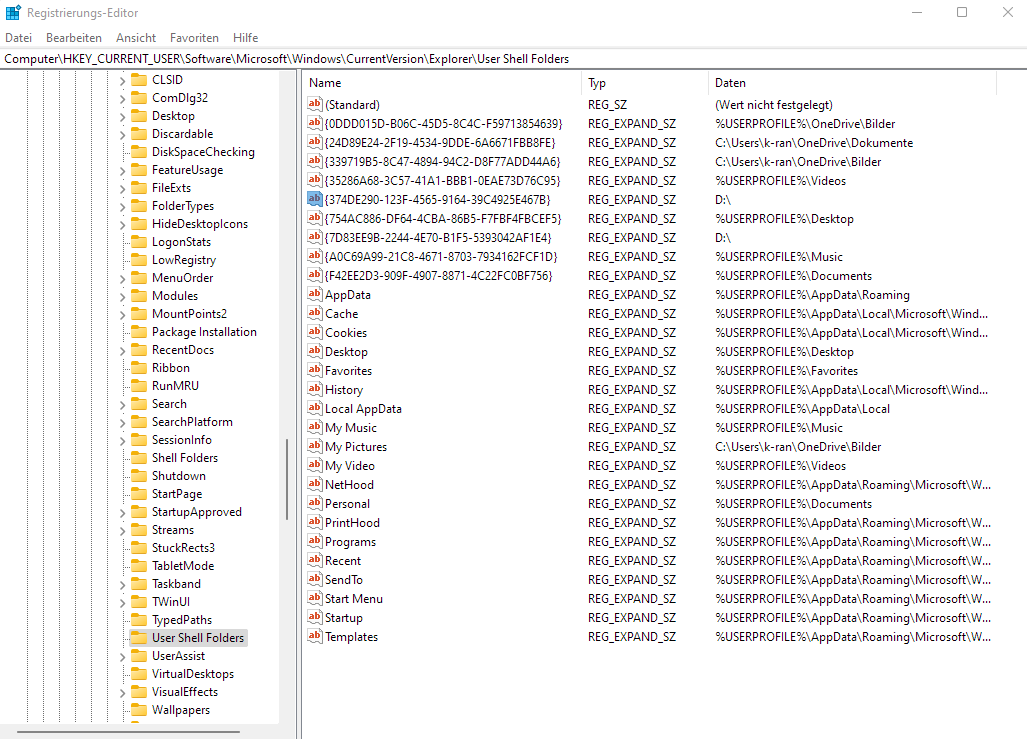
Task: Open the Datei menu
Action: (x=18, y=38)
